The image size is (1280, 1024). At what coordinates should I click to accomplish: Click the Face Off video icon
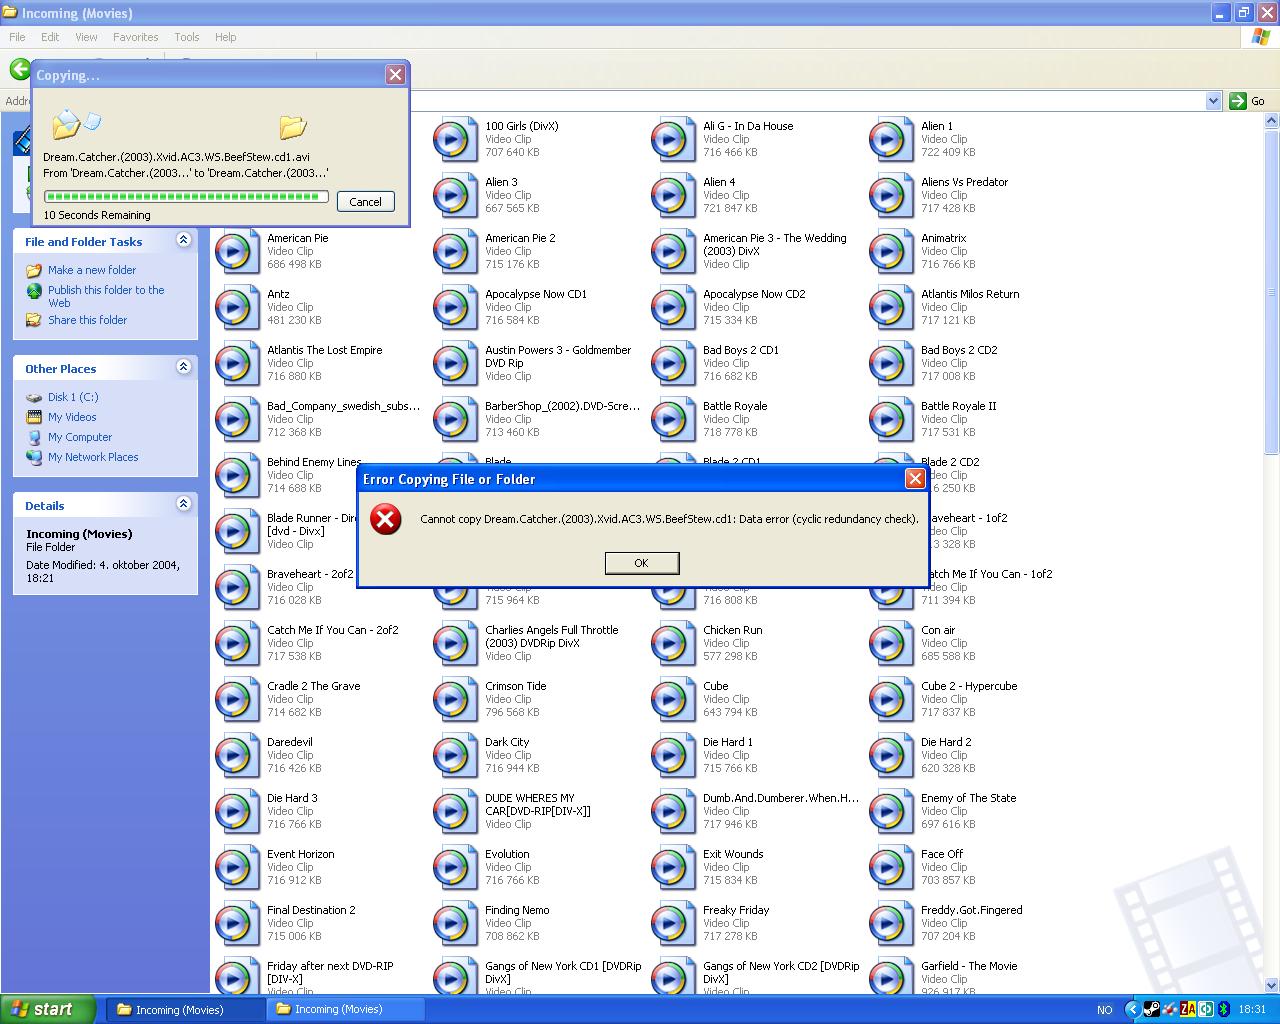point(890,868)
